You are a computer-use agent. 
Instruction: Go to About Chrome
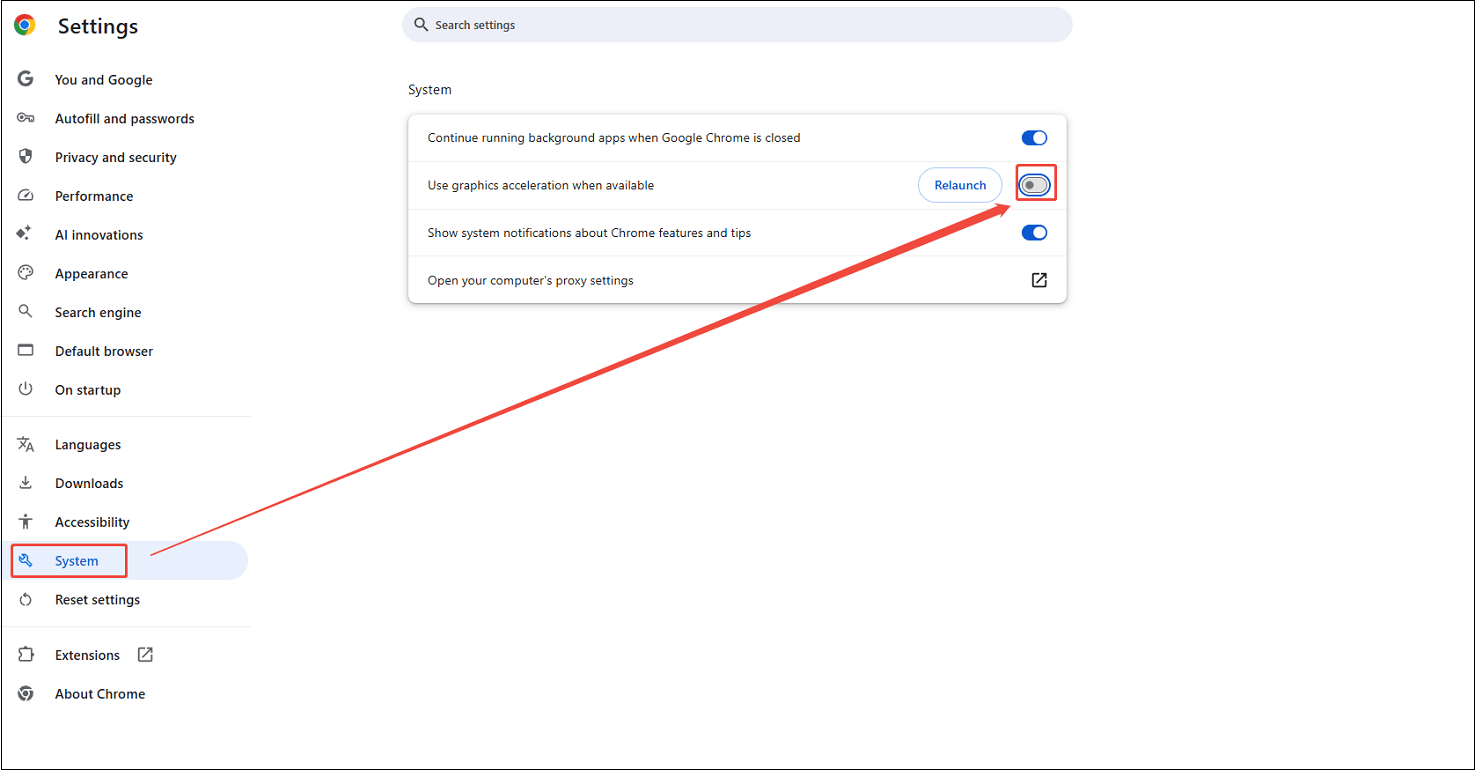tap(99, 693)
